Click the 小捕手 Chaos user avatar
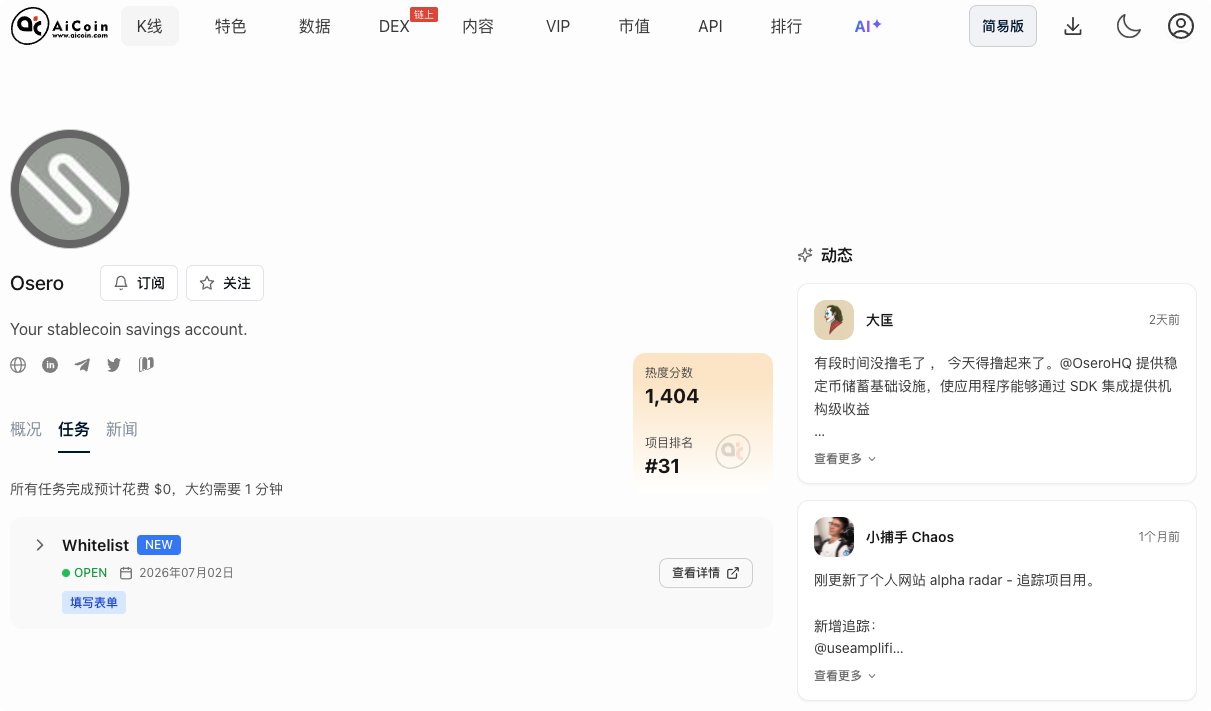 (834, 537)
